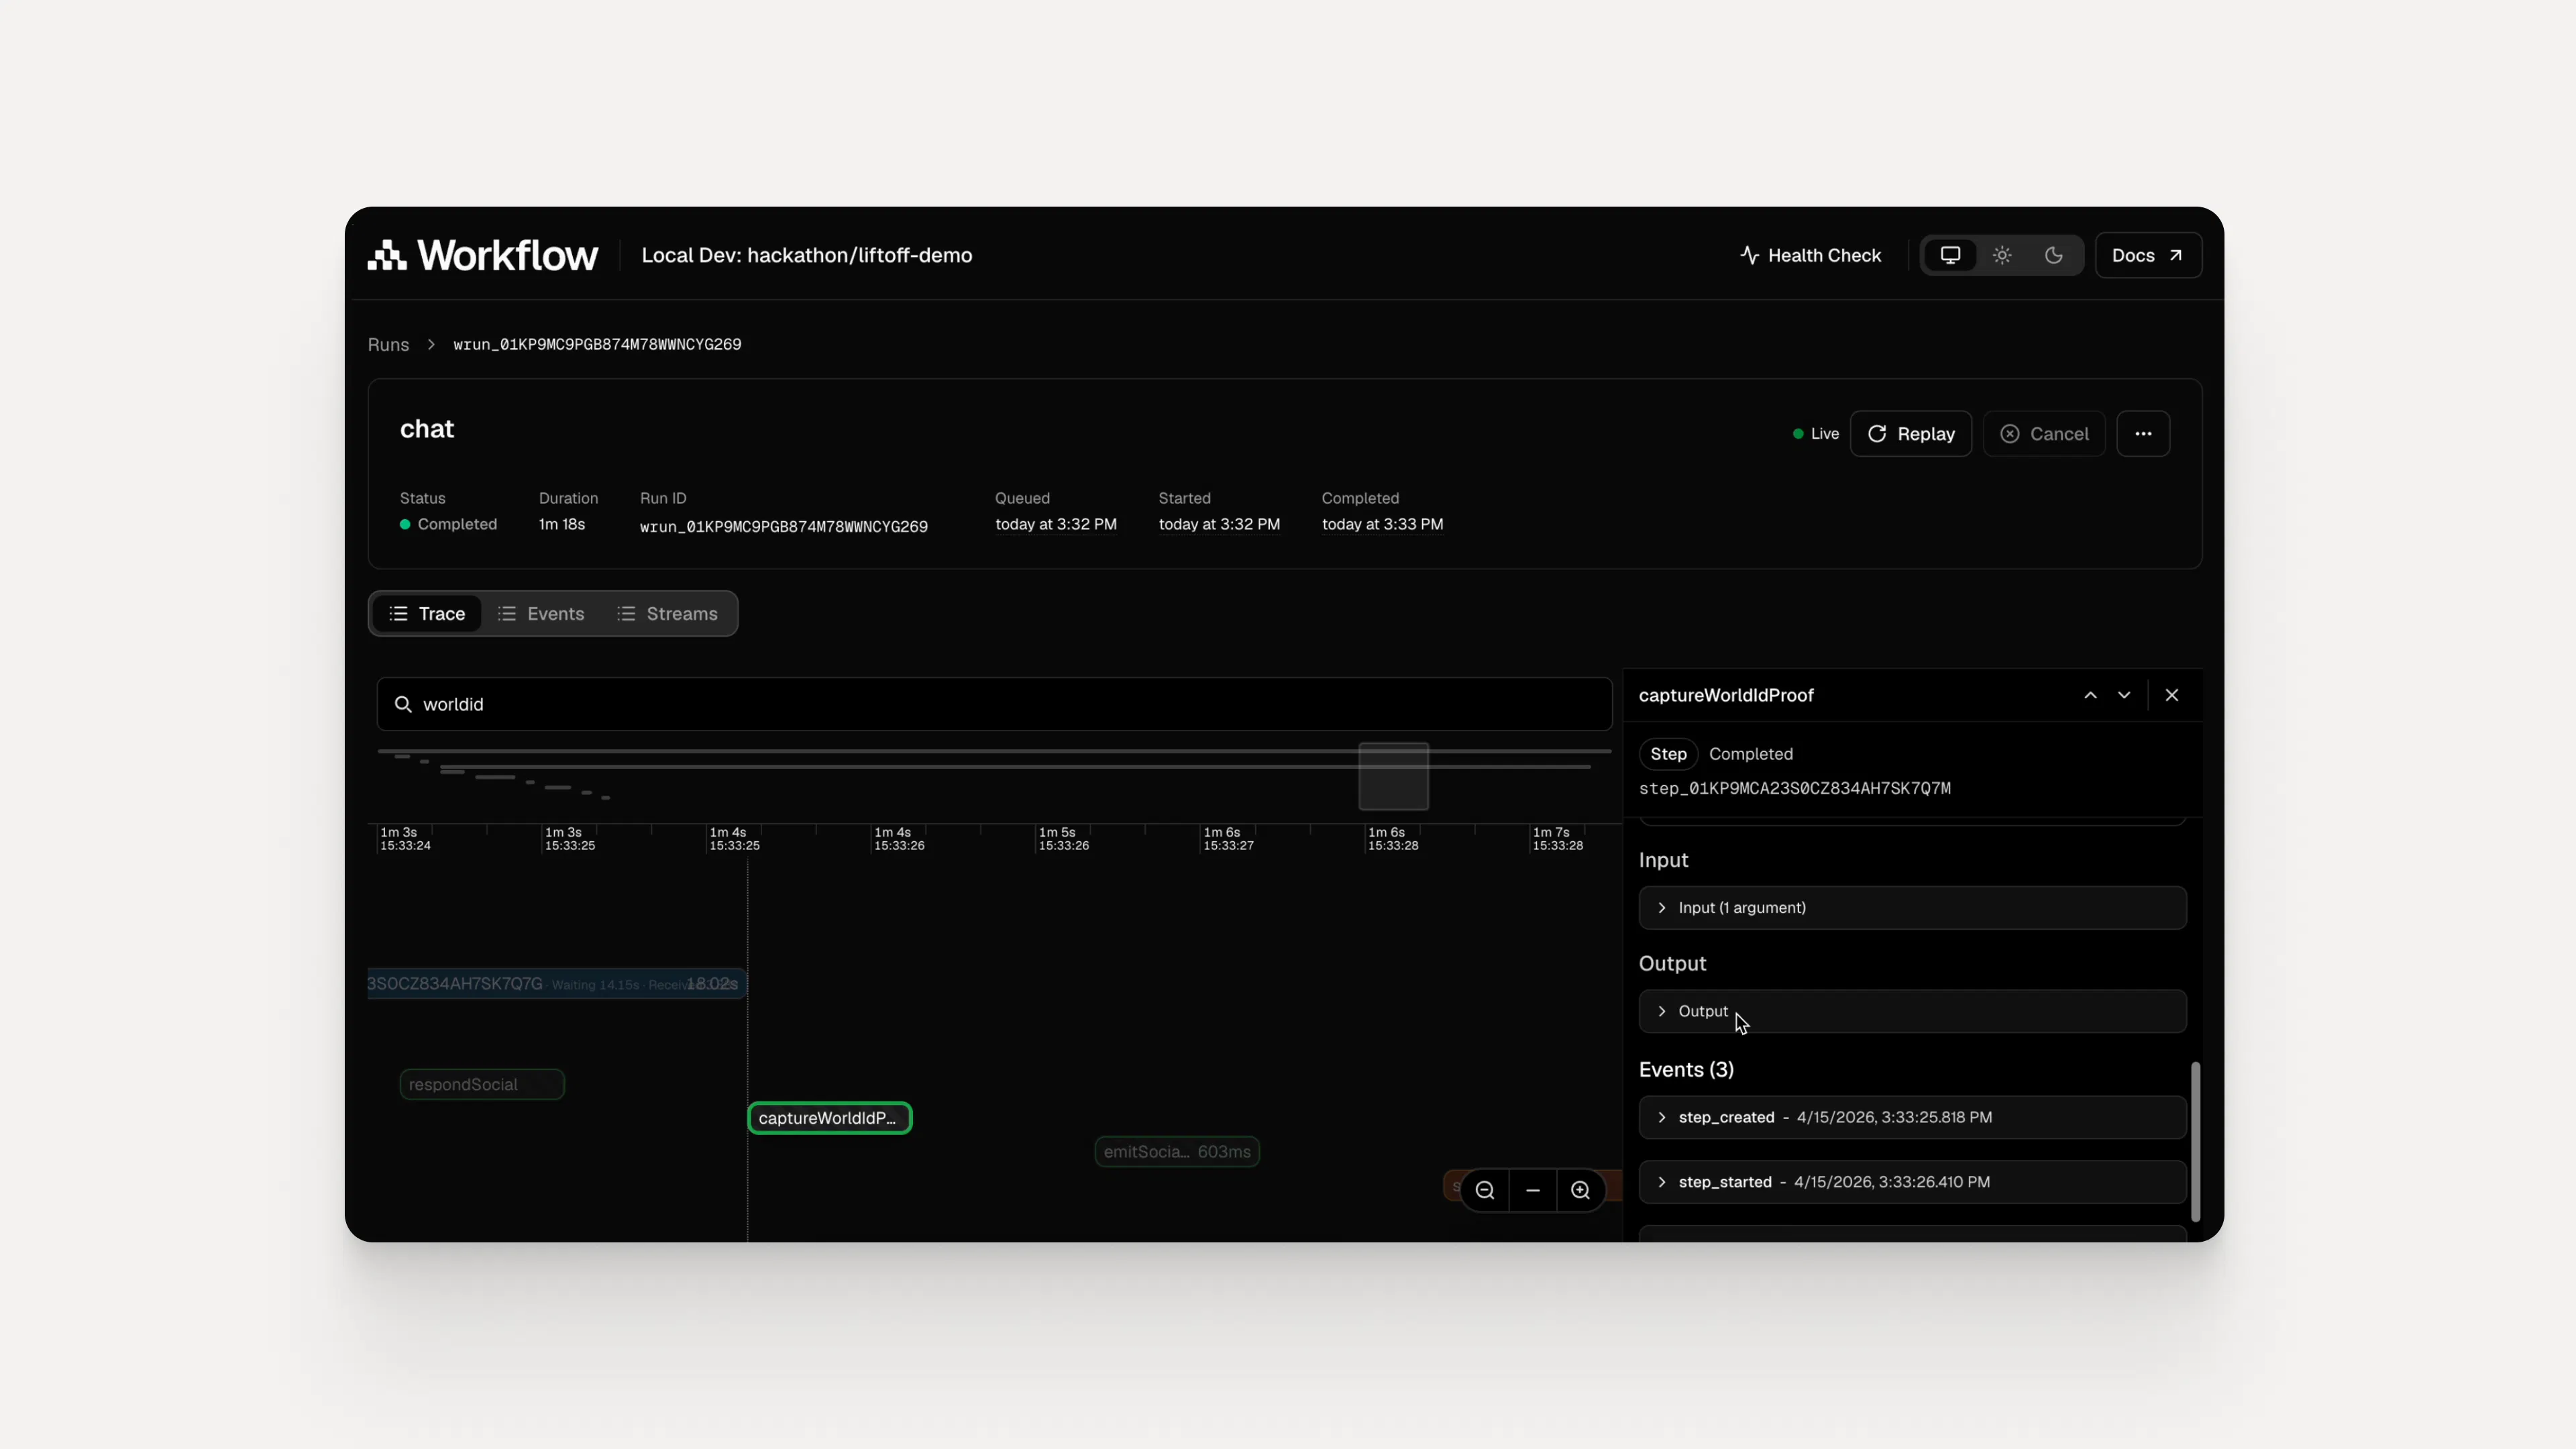Select next span with down chevron
The image size is (2576, 1449).
tap(2124, 695)
